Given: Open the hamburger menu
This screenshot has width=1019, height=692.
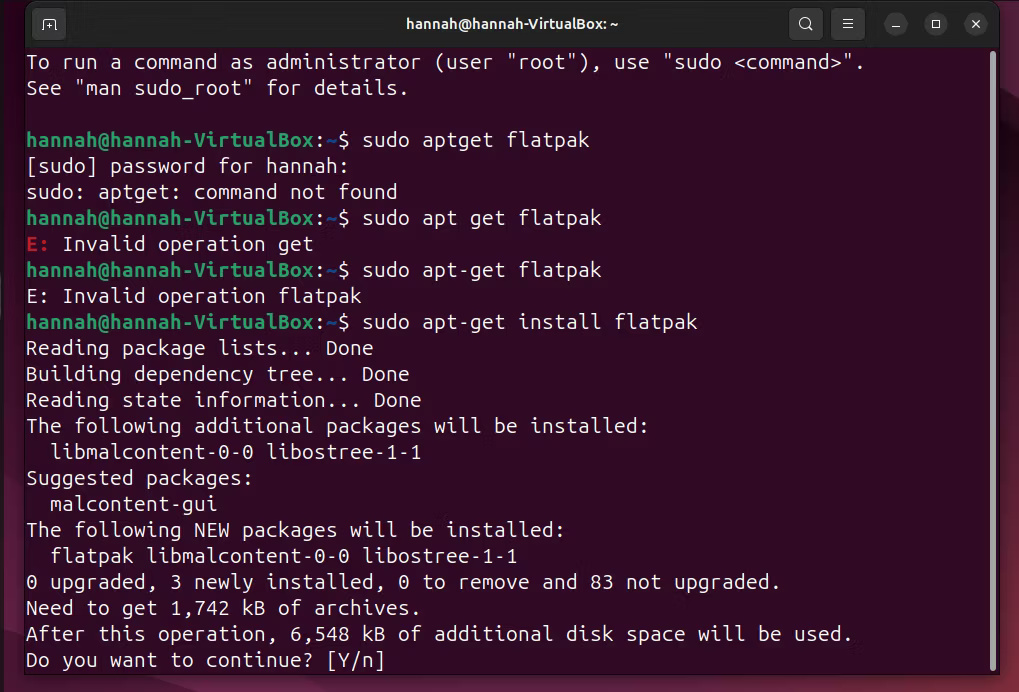Looking at the screenshot, I should (847, 23).
